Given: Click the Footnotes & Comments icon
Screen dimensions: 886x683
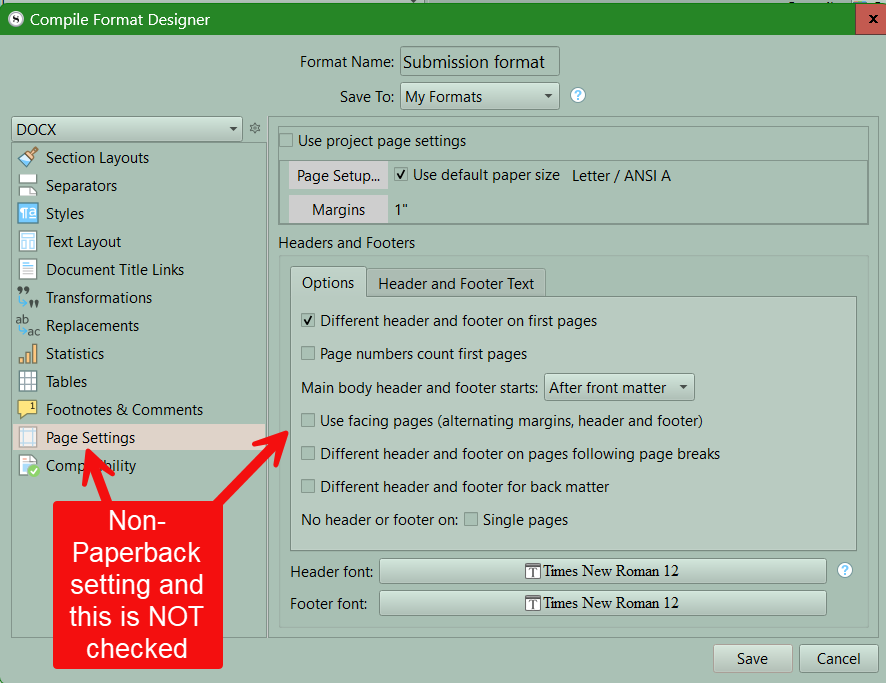Looking at the screenshot, I should coord(28,410).
